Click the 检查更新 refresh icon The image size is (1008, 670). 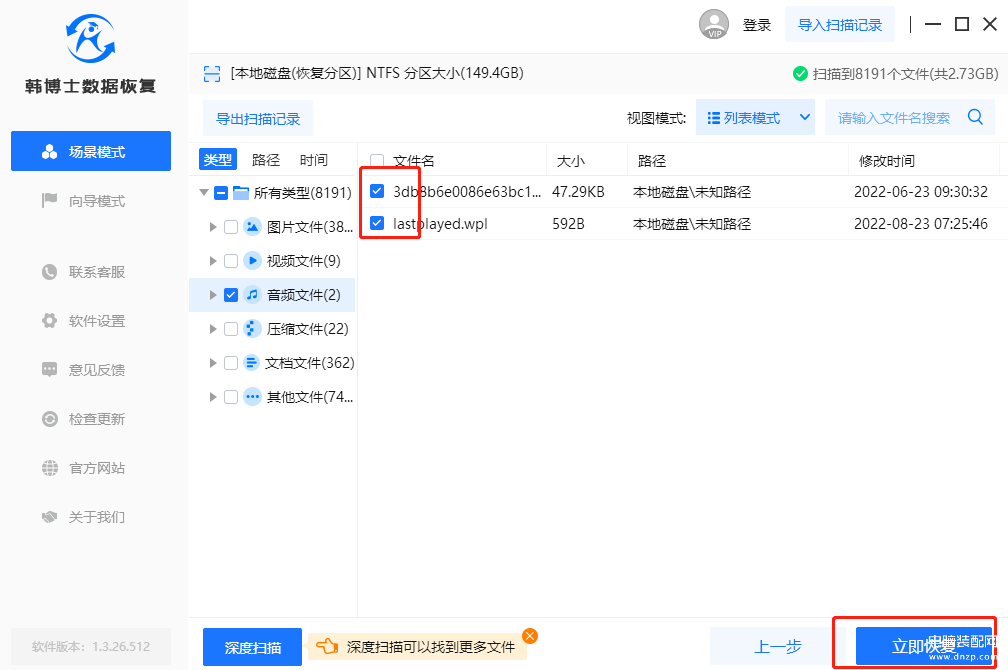pos(50,419)
